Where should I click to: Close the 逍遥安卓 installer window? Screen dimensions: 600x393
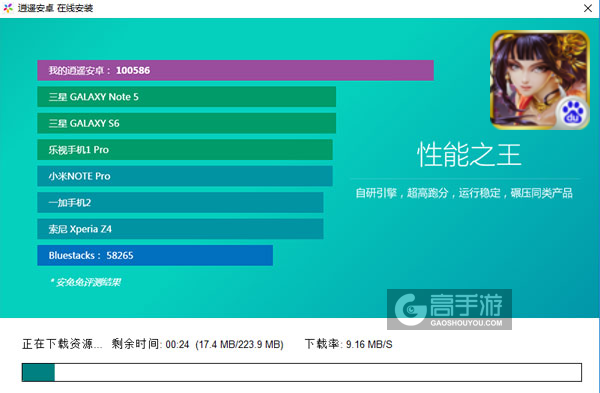[x=588, y=8]
